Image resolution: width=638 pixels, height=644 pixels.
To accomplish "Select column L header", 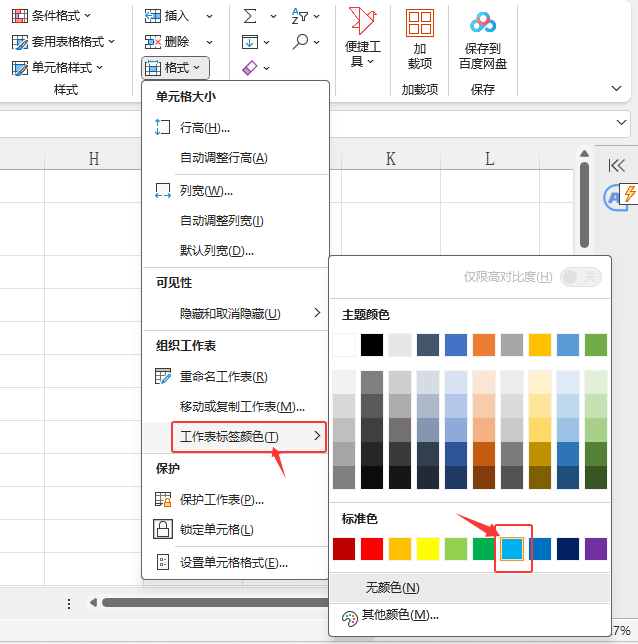I will 490,159.
